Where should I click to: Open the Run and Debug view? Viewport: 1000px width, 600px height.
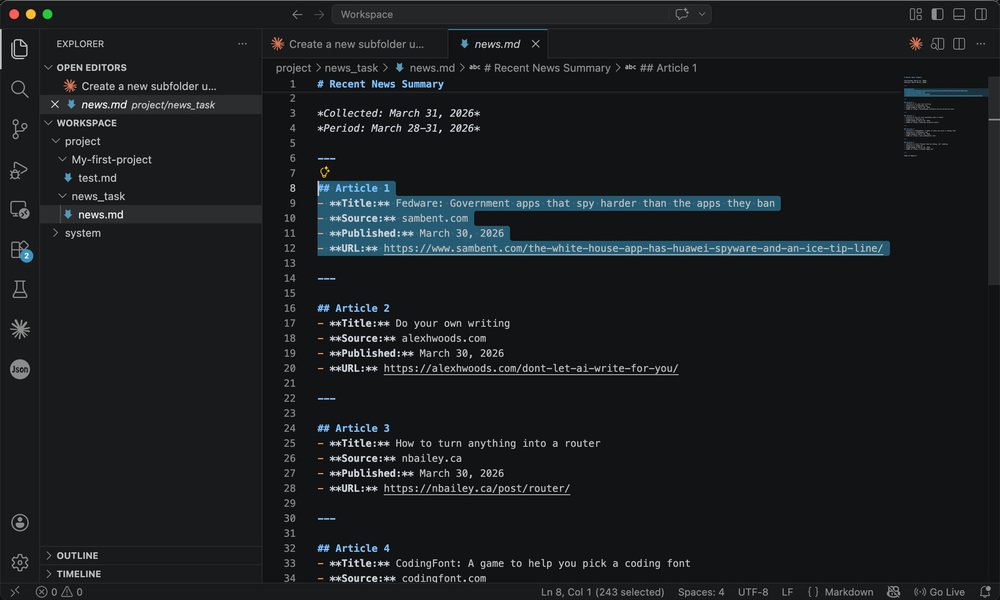pos(19,170)
